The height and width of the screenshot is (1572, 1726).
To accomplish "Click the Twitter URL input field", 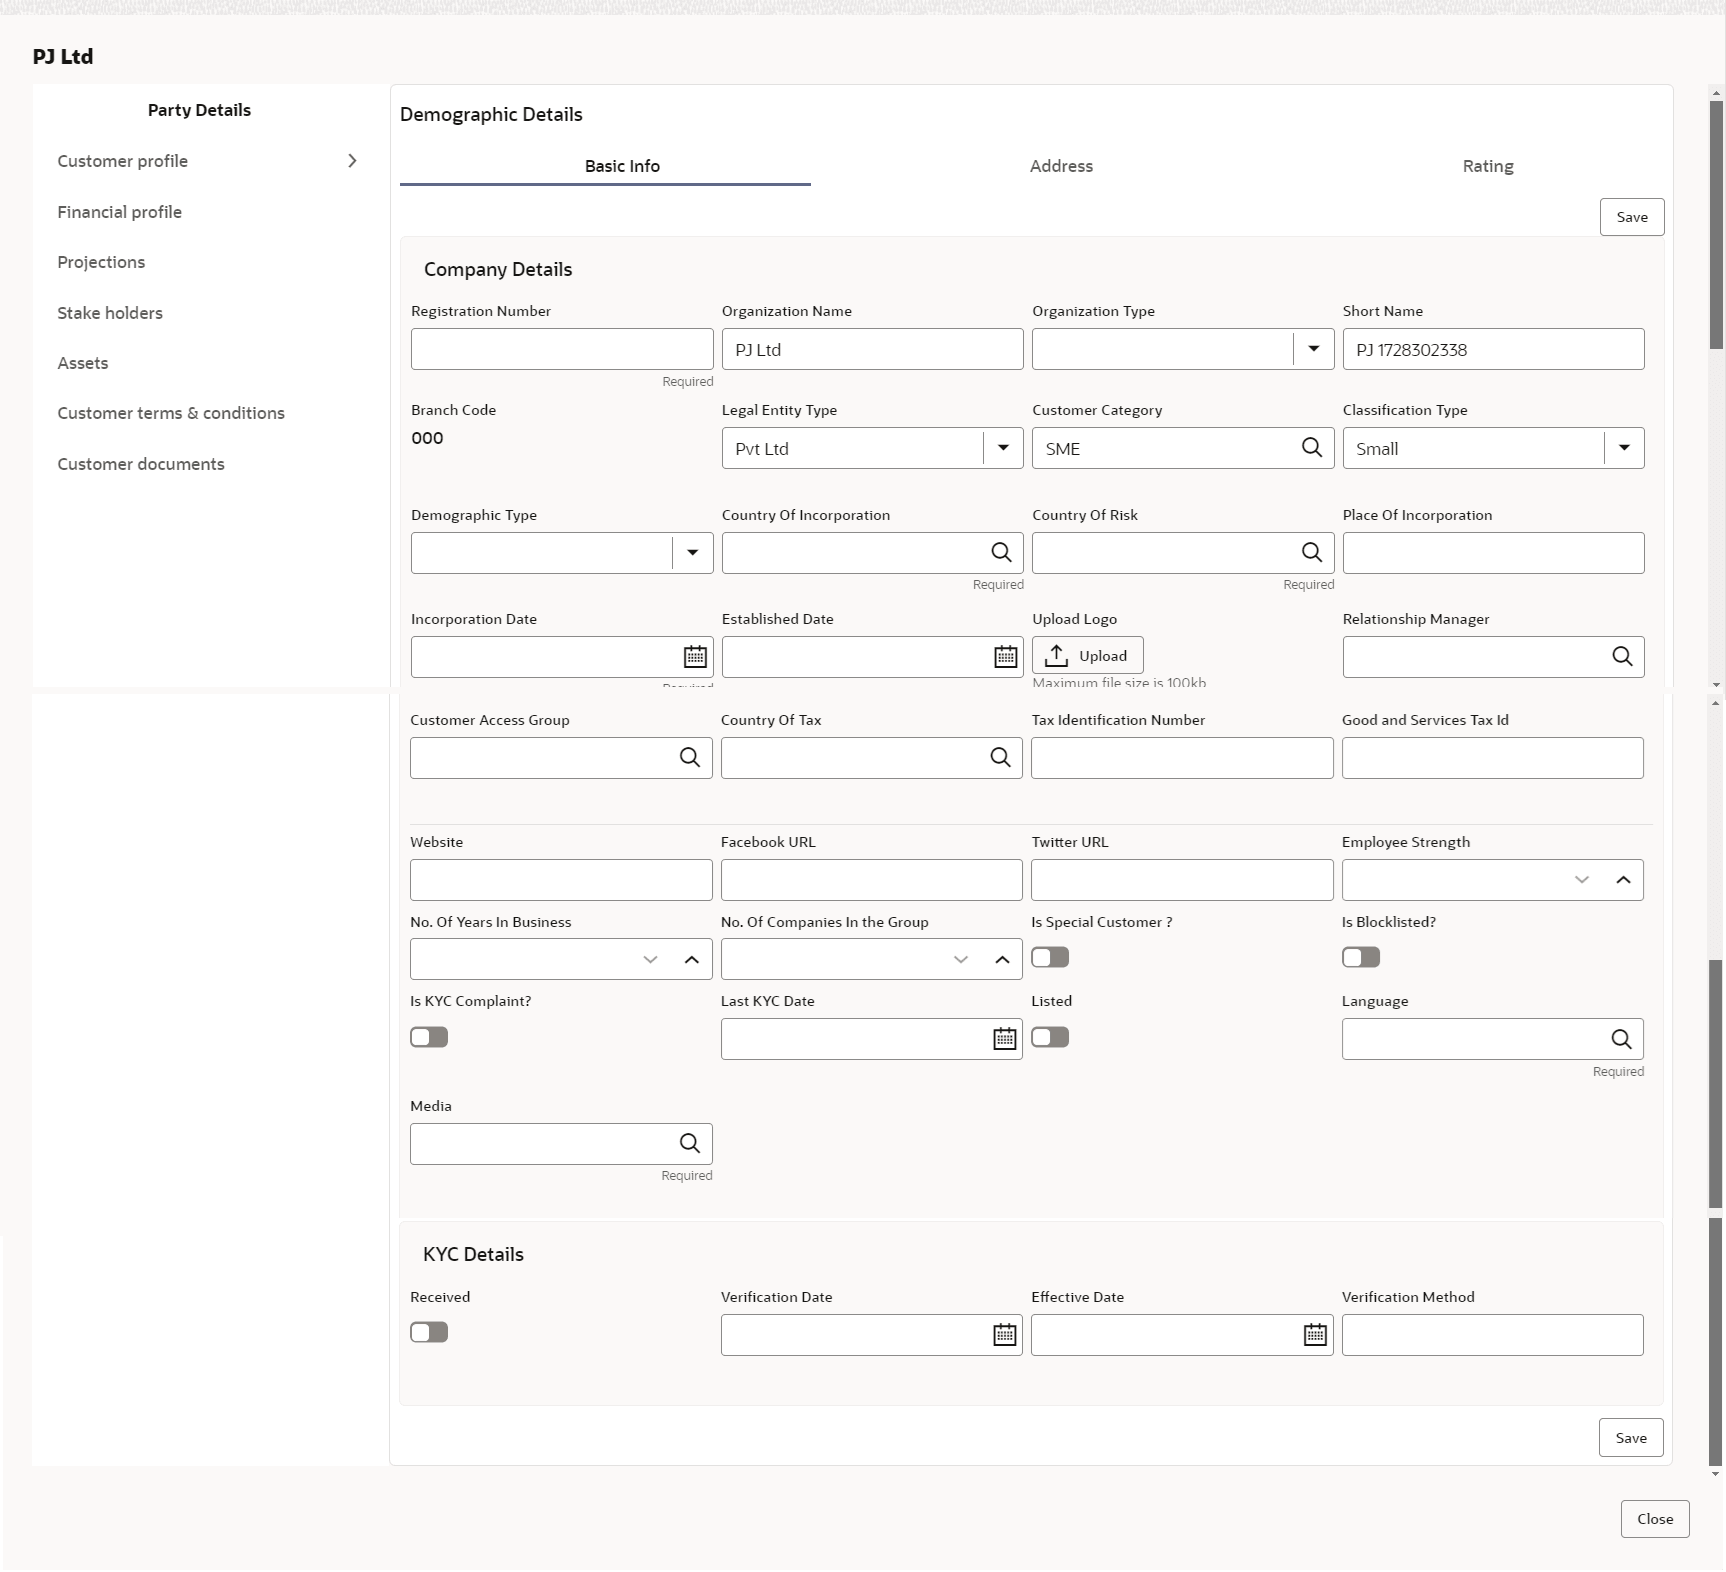I will pyautogui.click(x=1182, y=880).
